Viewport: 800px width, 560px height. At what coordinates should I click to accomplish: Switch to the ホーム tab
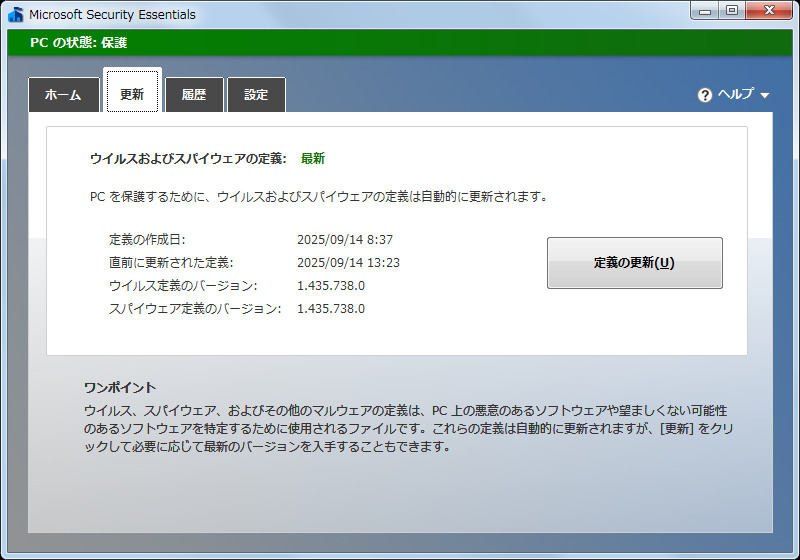coord(63,95)
